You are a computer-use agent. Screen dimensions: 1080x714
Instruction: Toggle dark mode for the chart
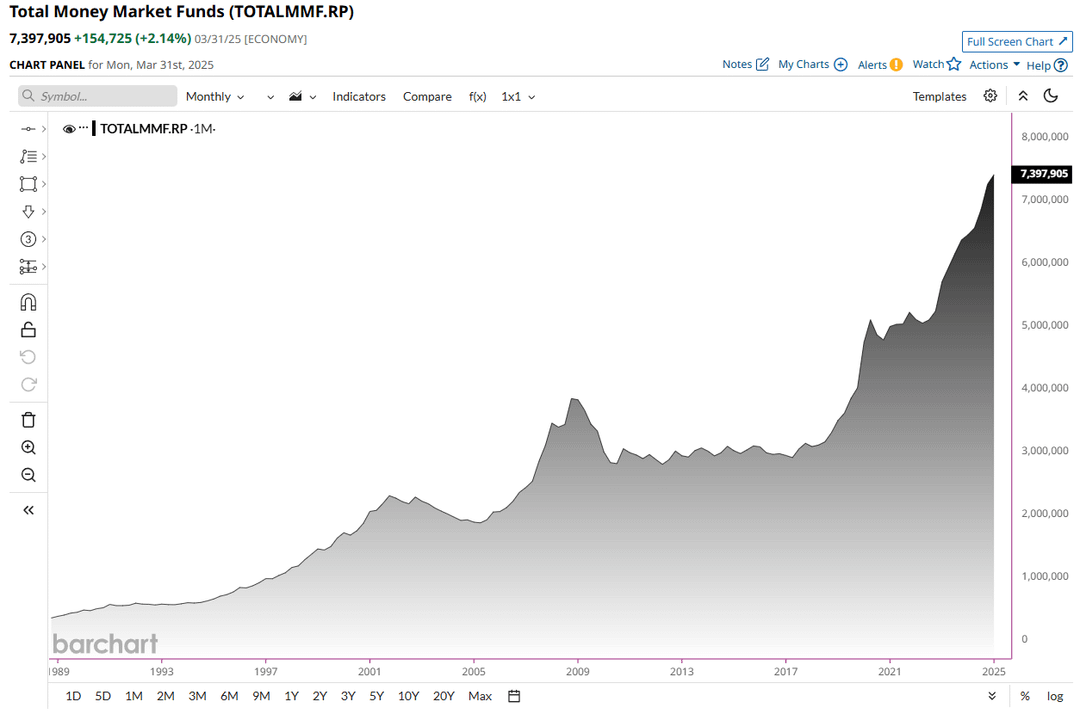[x=1050, y=95]
